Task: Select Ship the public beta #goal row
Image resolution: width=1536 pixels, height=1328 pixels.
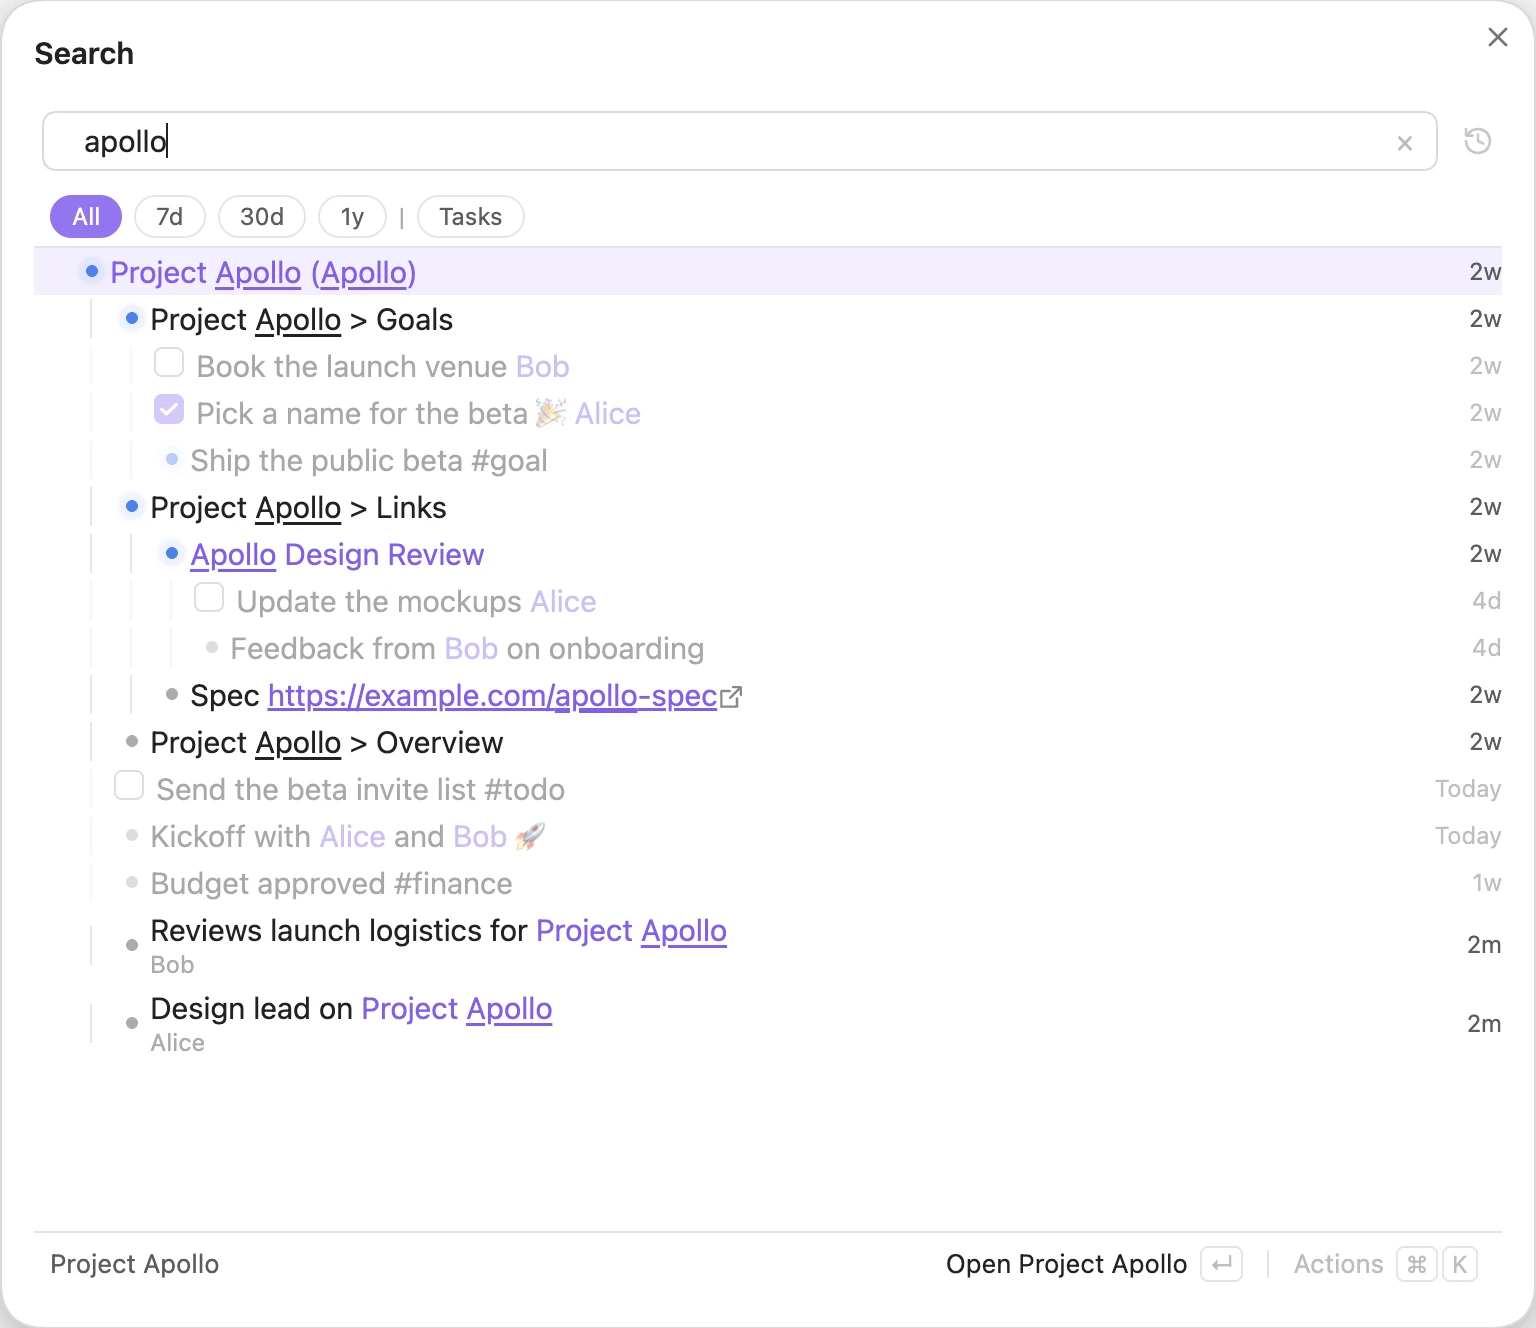Action: click(768, 460)
